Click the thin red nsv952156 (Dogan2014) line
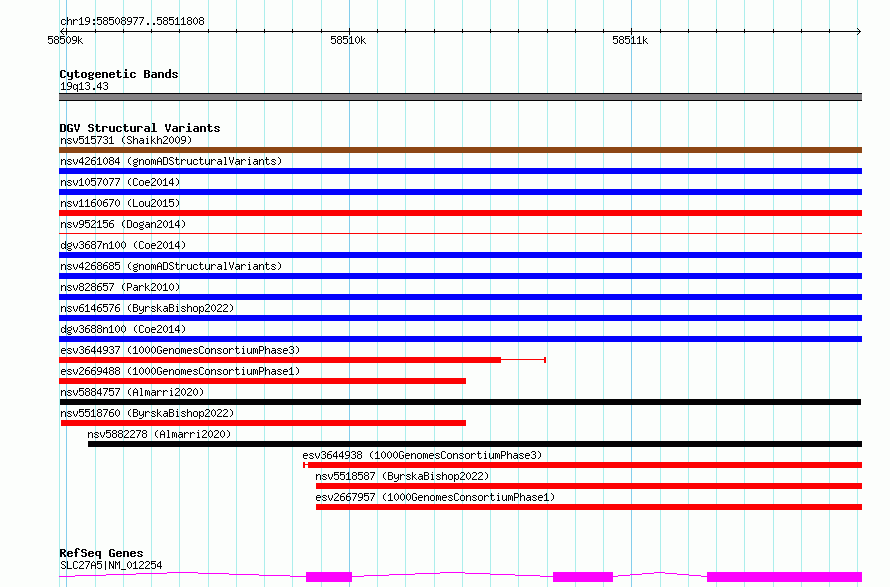This screenshot has width=890, height=587. click(x=460, y=233)
